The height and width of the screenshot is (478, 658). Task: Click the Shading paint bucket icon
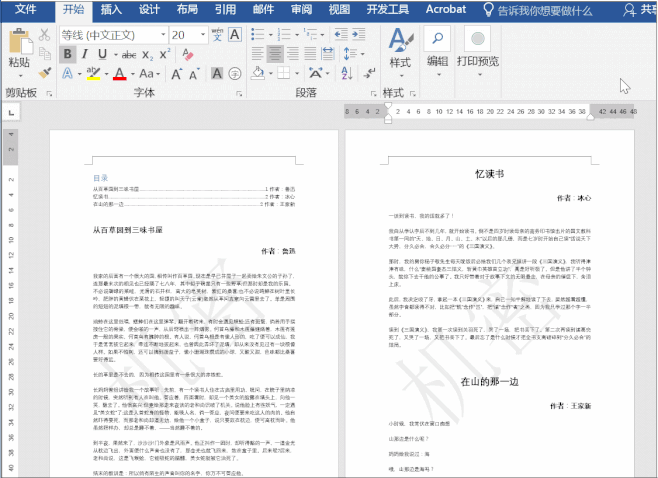pyautogui.click(x=258, y=73)
